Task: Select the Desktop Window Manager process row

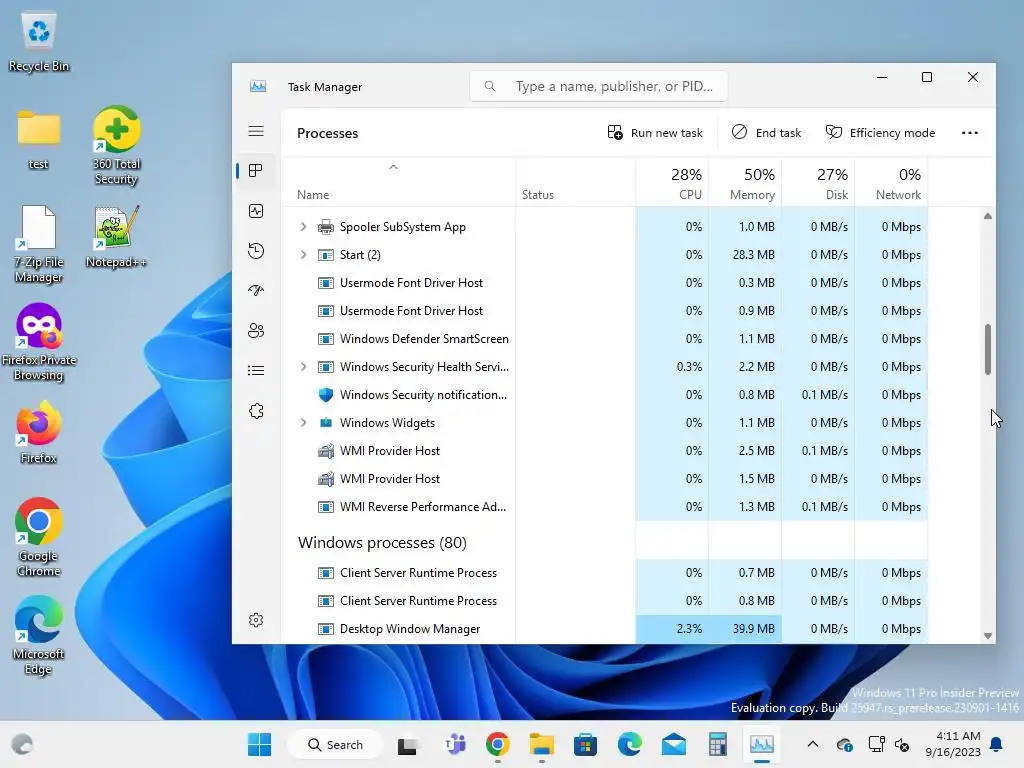Action: 605,628
